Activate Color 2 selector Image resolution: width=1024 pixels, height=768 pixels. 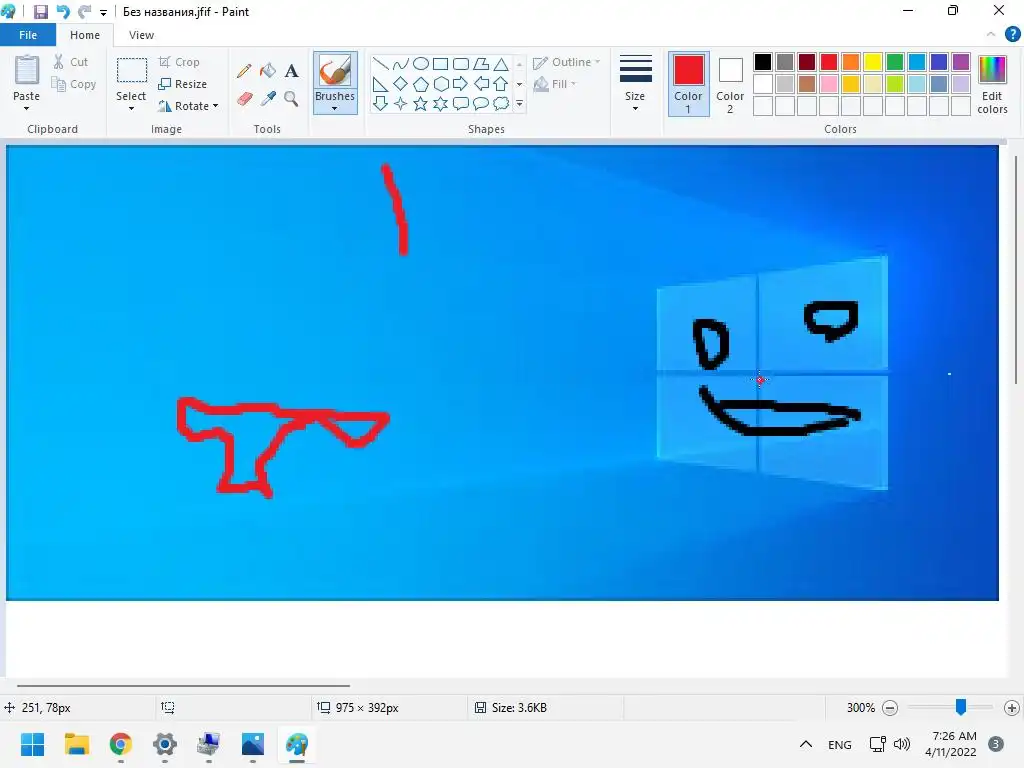tap(730, 84)
